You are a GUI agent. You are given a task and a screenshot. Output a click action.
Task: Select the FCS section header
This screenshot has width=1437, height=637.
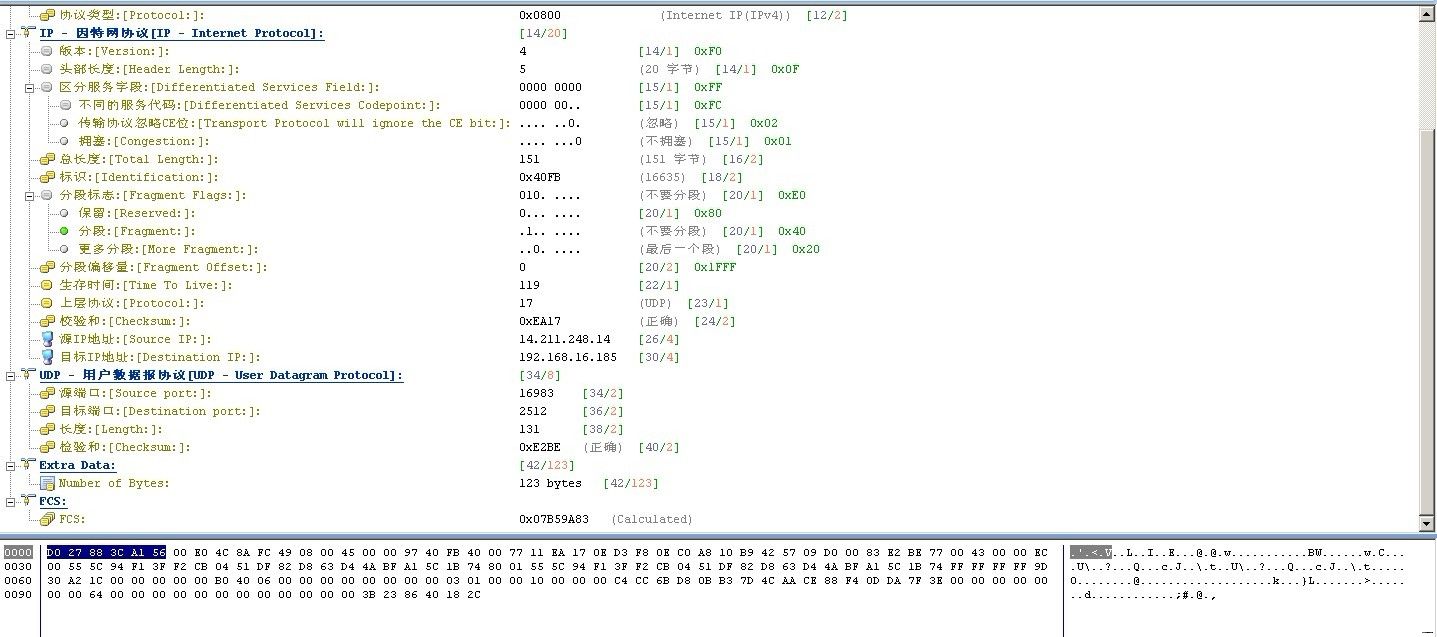(x=52, y=501)
